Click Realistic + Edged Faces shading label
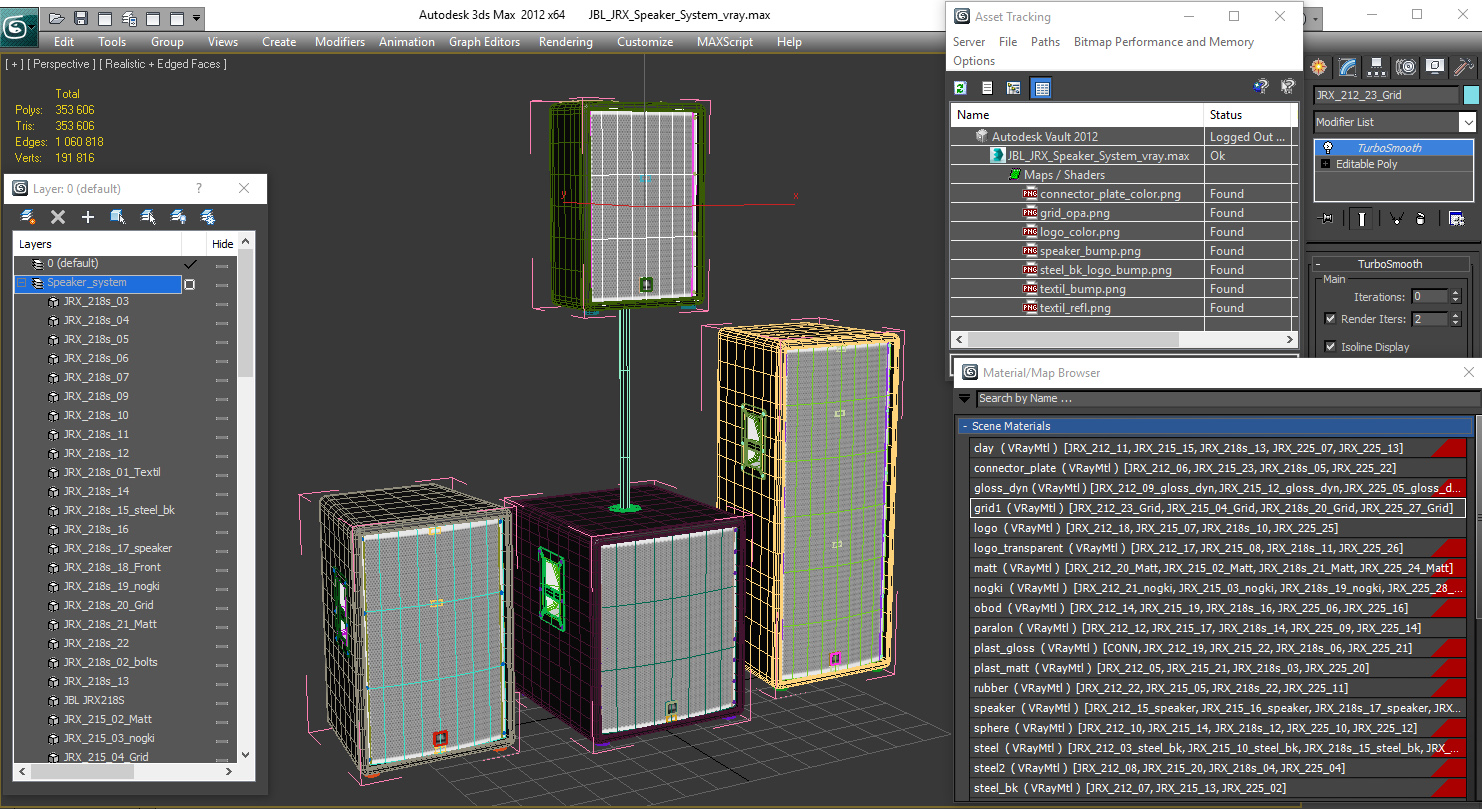The height and width of the screenshot is (810, 1482). coord(163,64)
